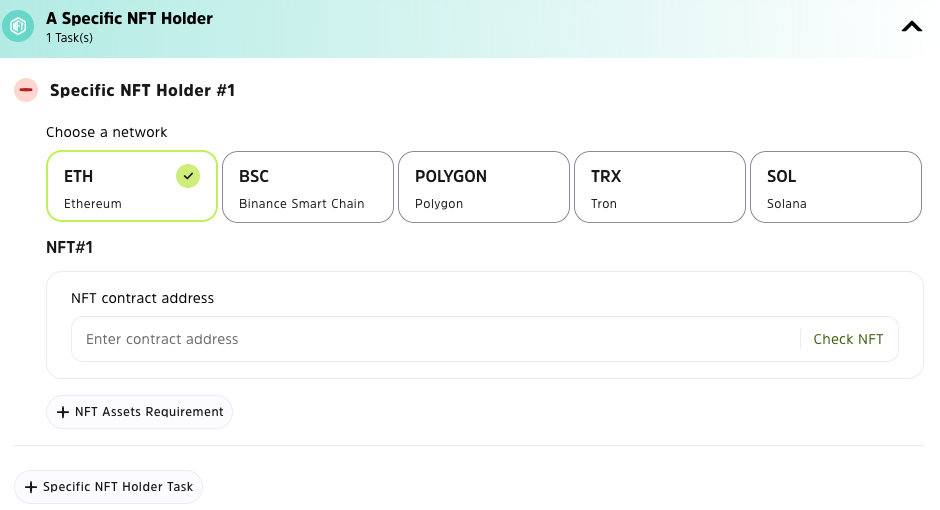Select the POLYGON network option
This screenshot has height=510, width=940.
(x=483, y=186)
